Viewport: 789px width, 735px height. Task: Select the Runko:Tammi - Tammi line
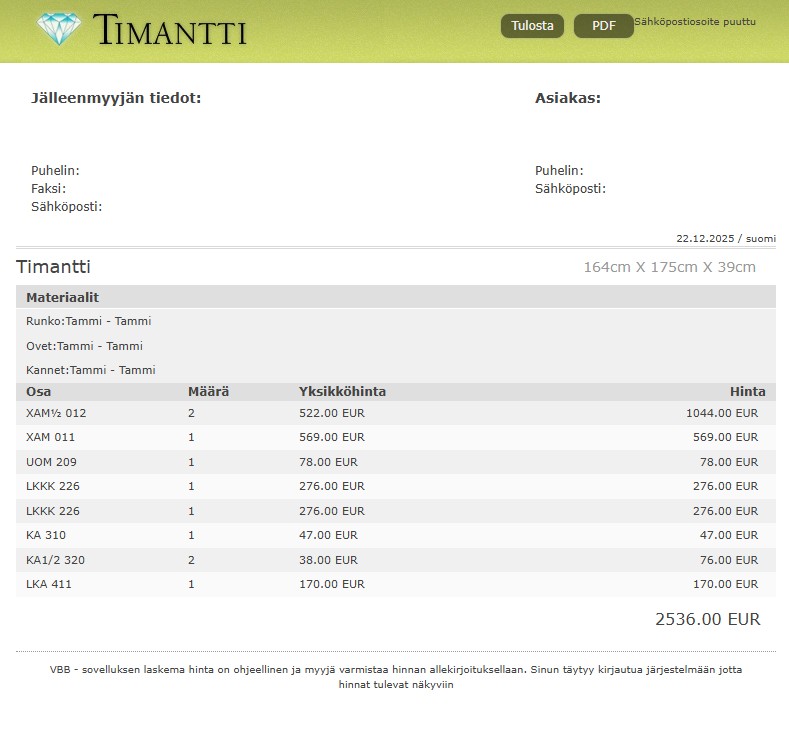point(88,321)
